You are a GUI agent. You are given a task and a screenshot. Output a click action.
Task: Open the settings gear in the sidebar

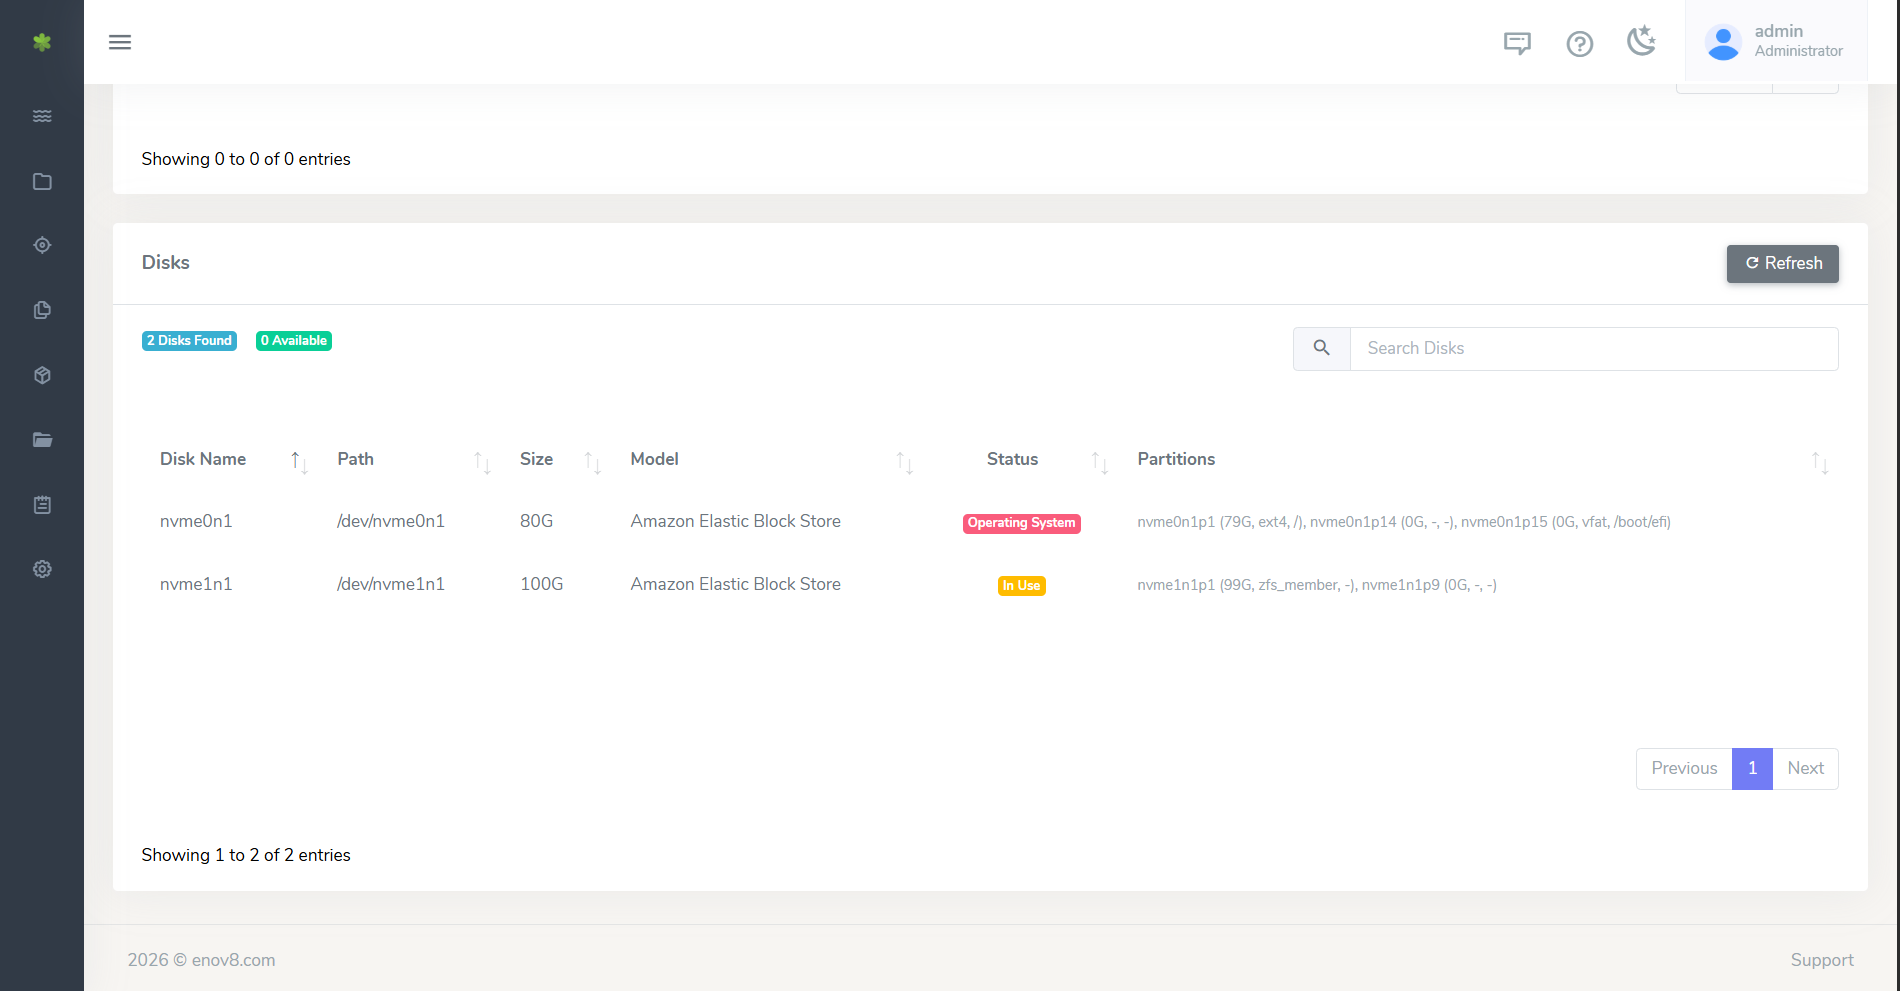(42, 569)
